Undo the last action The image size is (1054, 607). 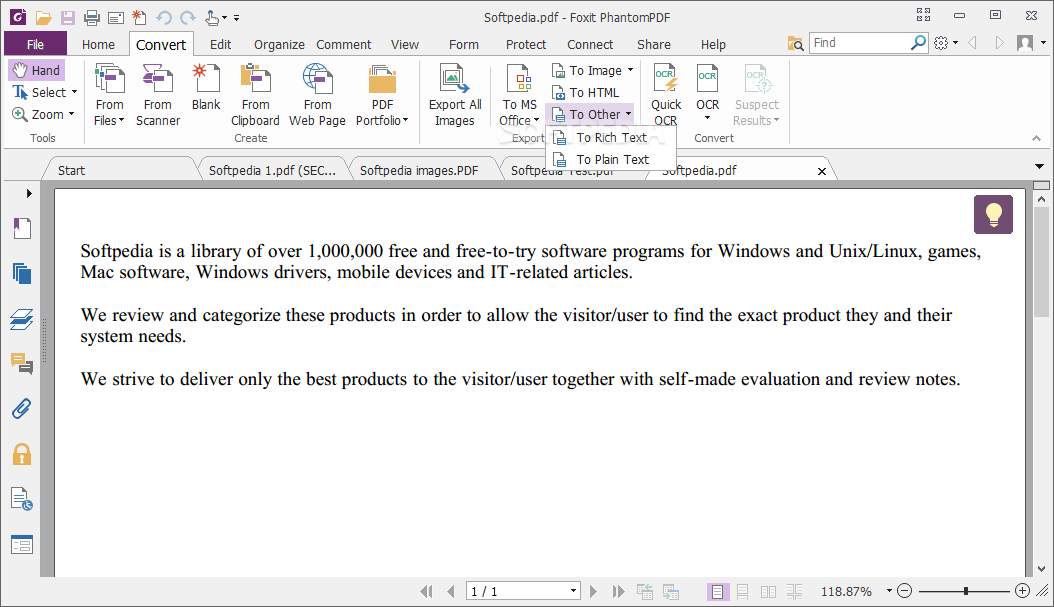pyautogui.click(x=164, y=17)
